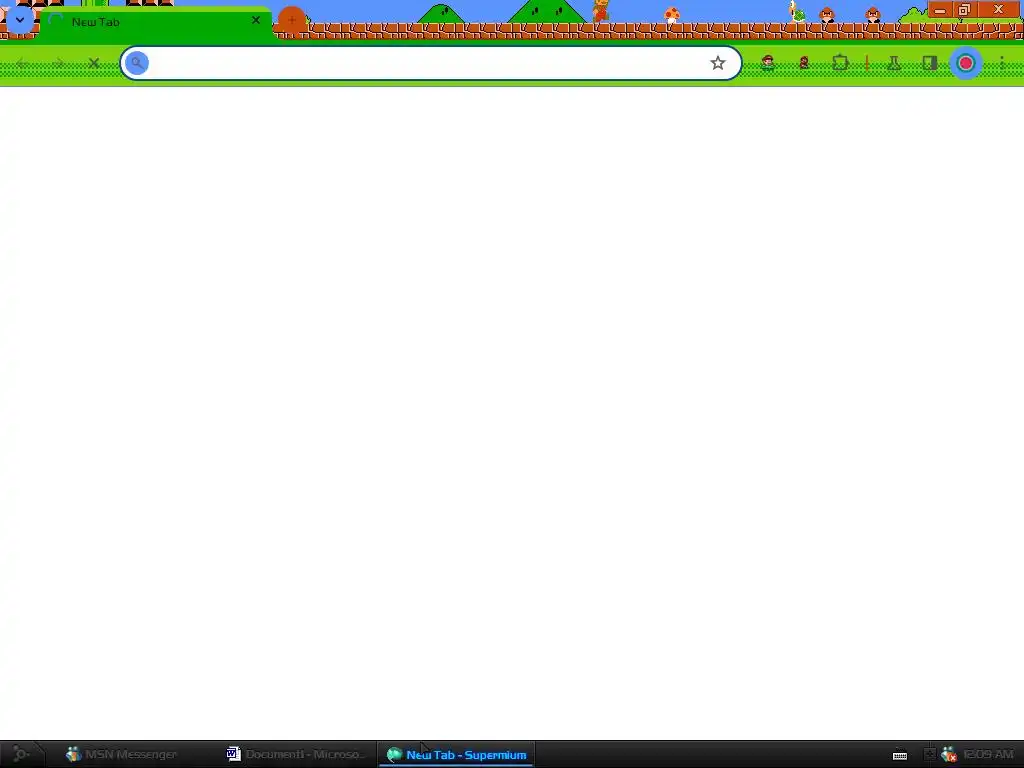Open a new tab with plus button
The height and width of the screenshot is (768, 1024).
[292, 20]
